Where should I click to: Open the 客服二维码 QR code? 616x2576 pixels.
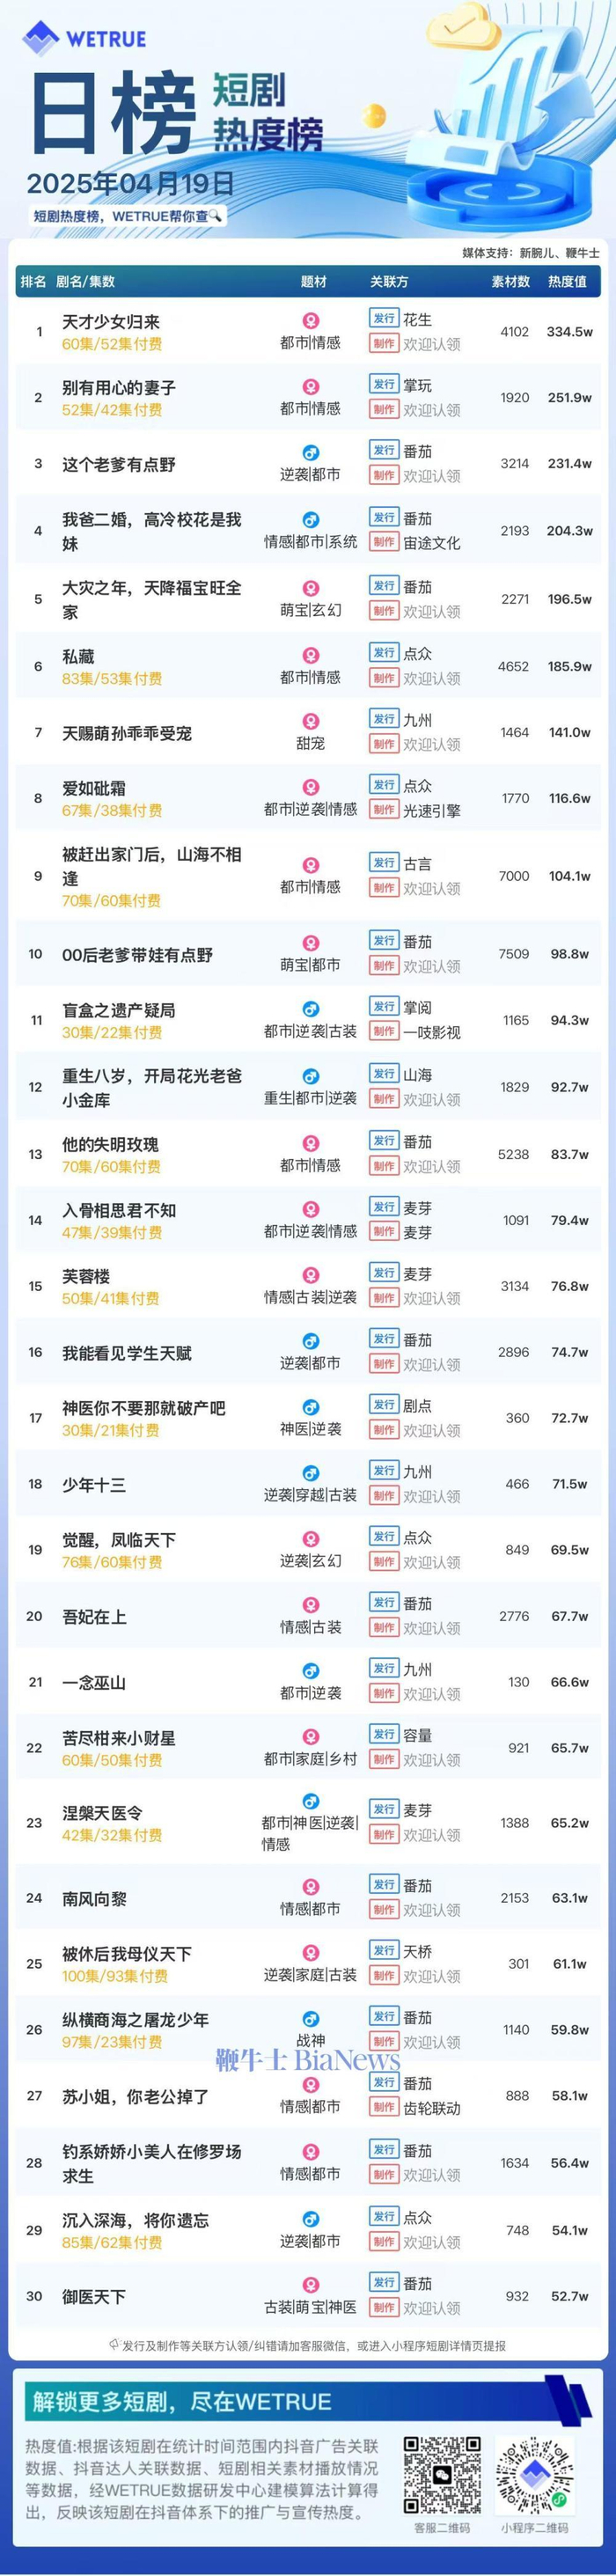(x=442, y=2475)
